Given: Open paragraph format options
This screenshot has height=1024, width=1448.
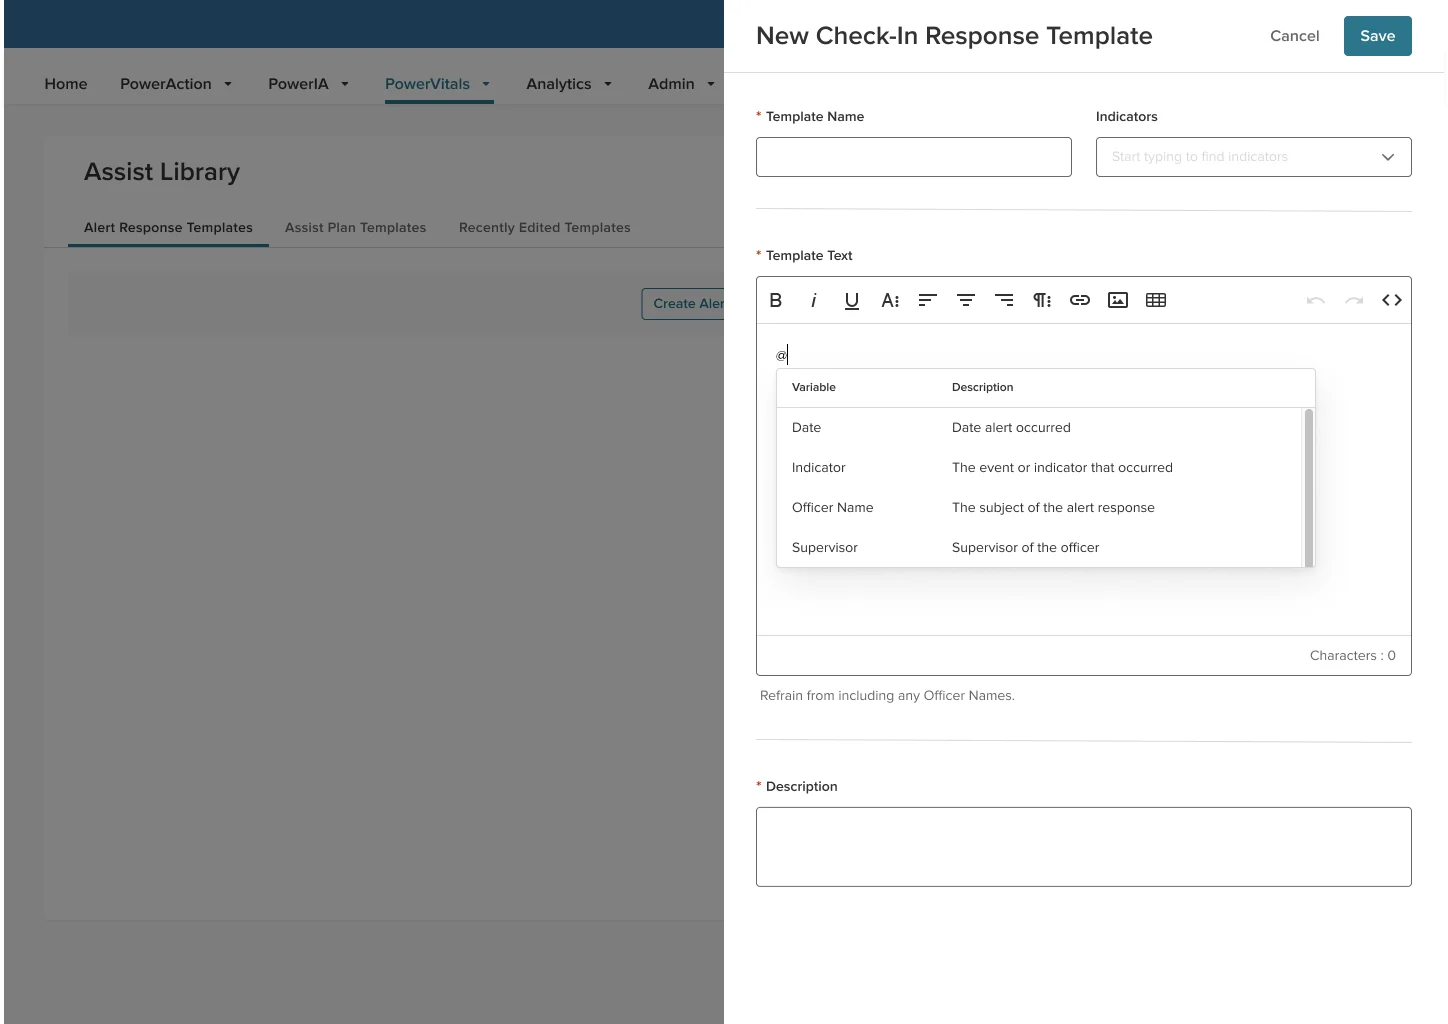Looking at the screenshot, I should click(1042, 300).
